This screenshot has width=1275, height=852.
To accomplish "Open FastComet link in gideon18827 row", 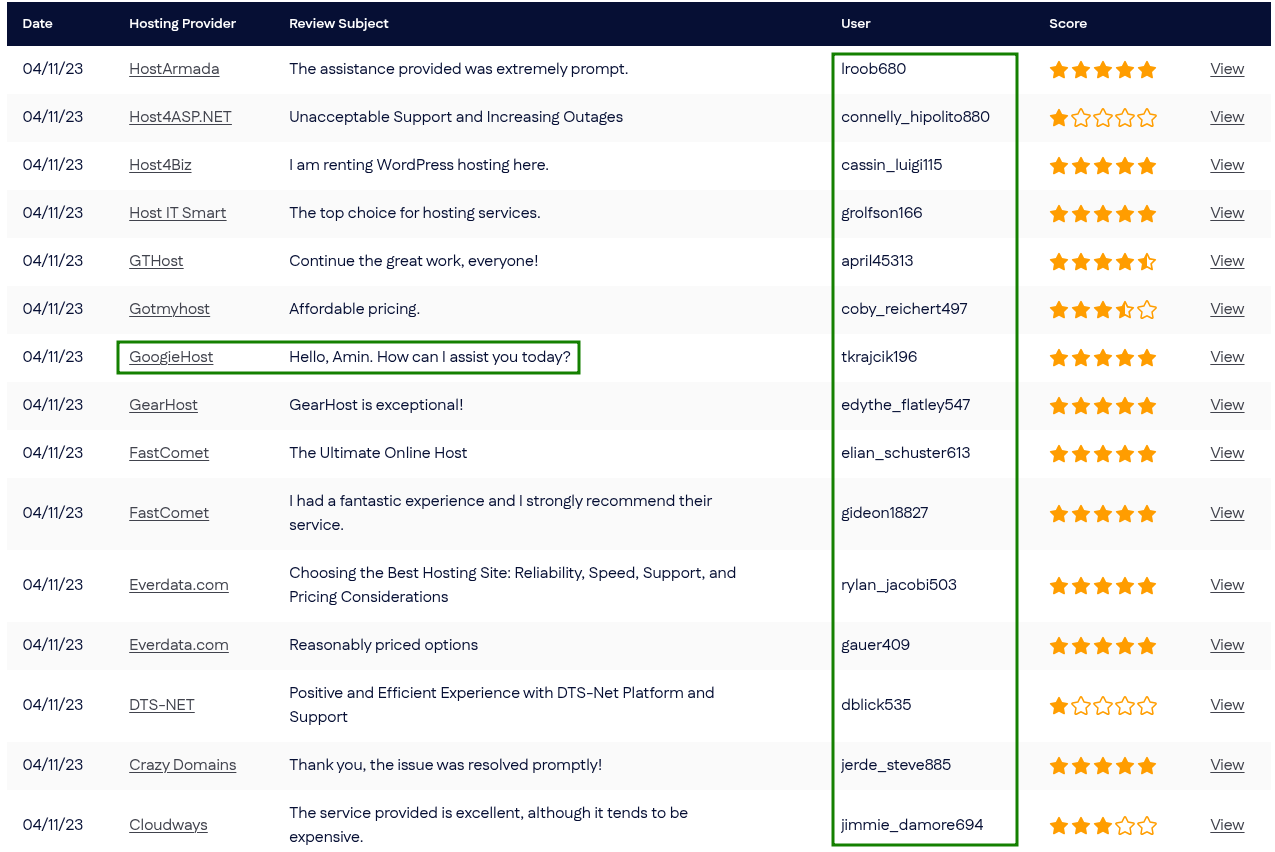I will click(x=169, y=513).
